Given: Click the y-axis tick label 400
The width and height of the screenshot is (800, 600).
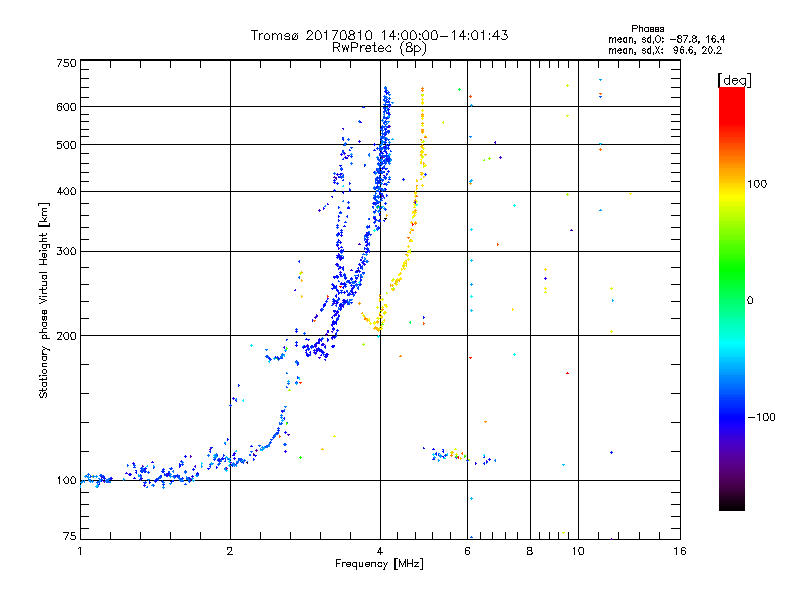Looking at the screenshot, I should pyautogui.click(x=67, y=191).
